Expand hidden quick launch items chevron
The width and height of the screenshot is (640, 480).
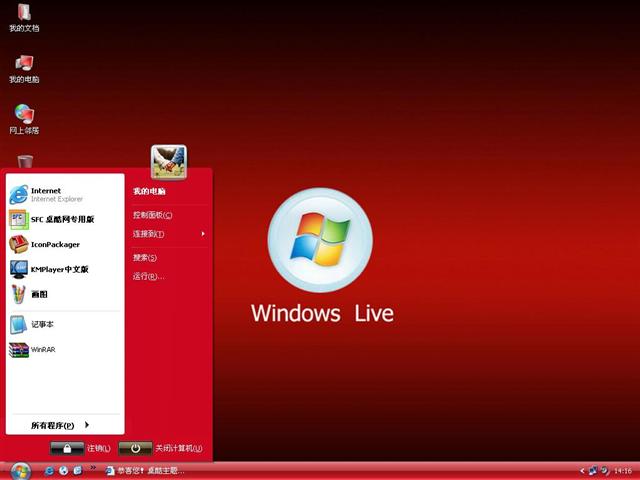(x=93, y=468)
